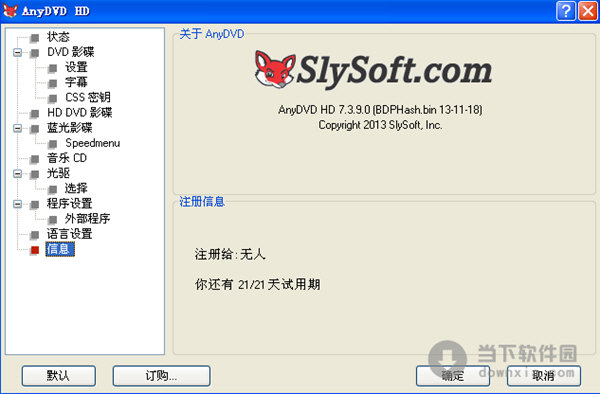Click the AnyDVD HD 7.3.9.0 version text
The height and width of the screenshot is (394, 600).
tap(380, 110)
